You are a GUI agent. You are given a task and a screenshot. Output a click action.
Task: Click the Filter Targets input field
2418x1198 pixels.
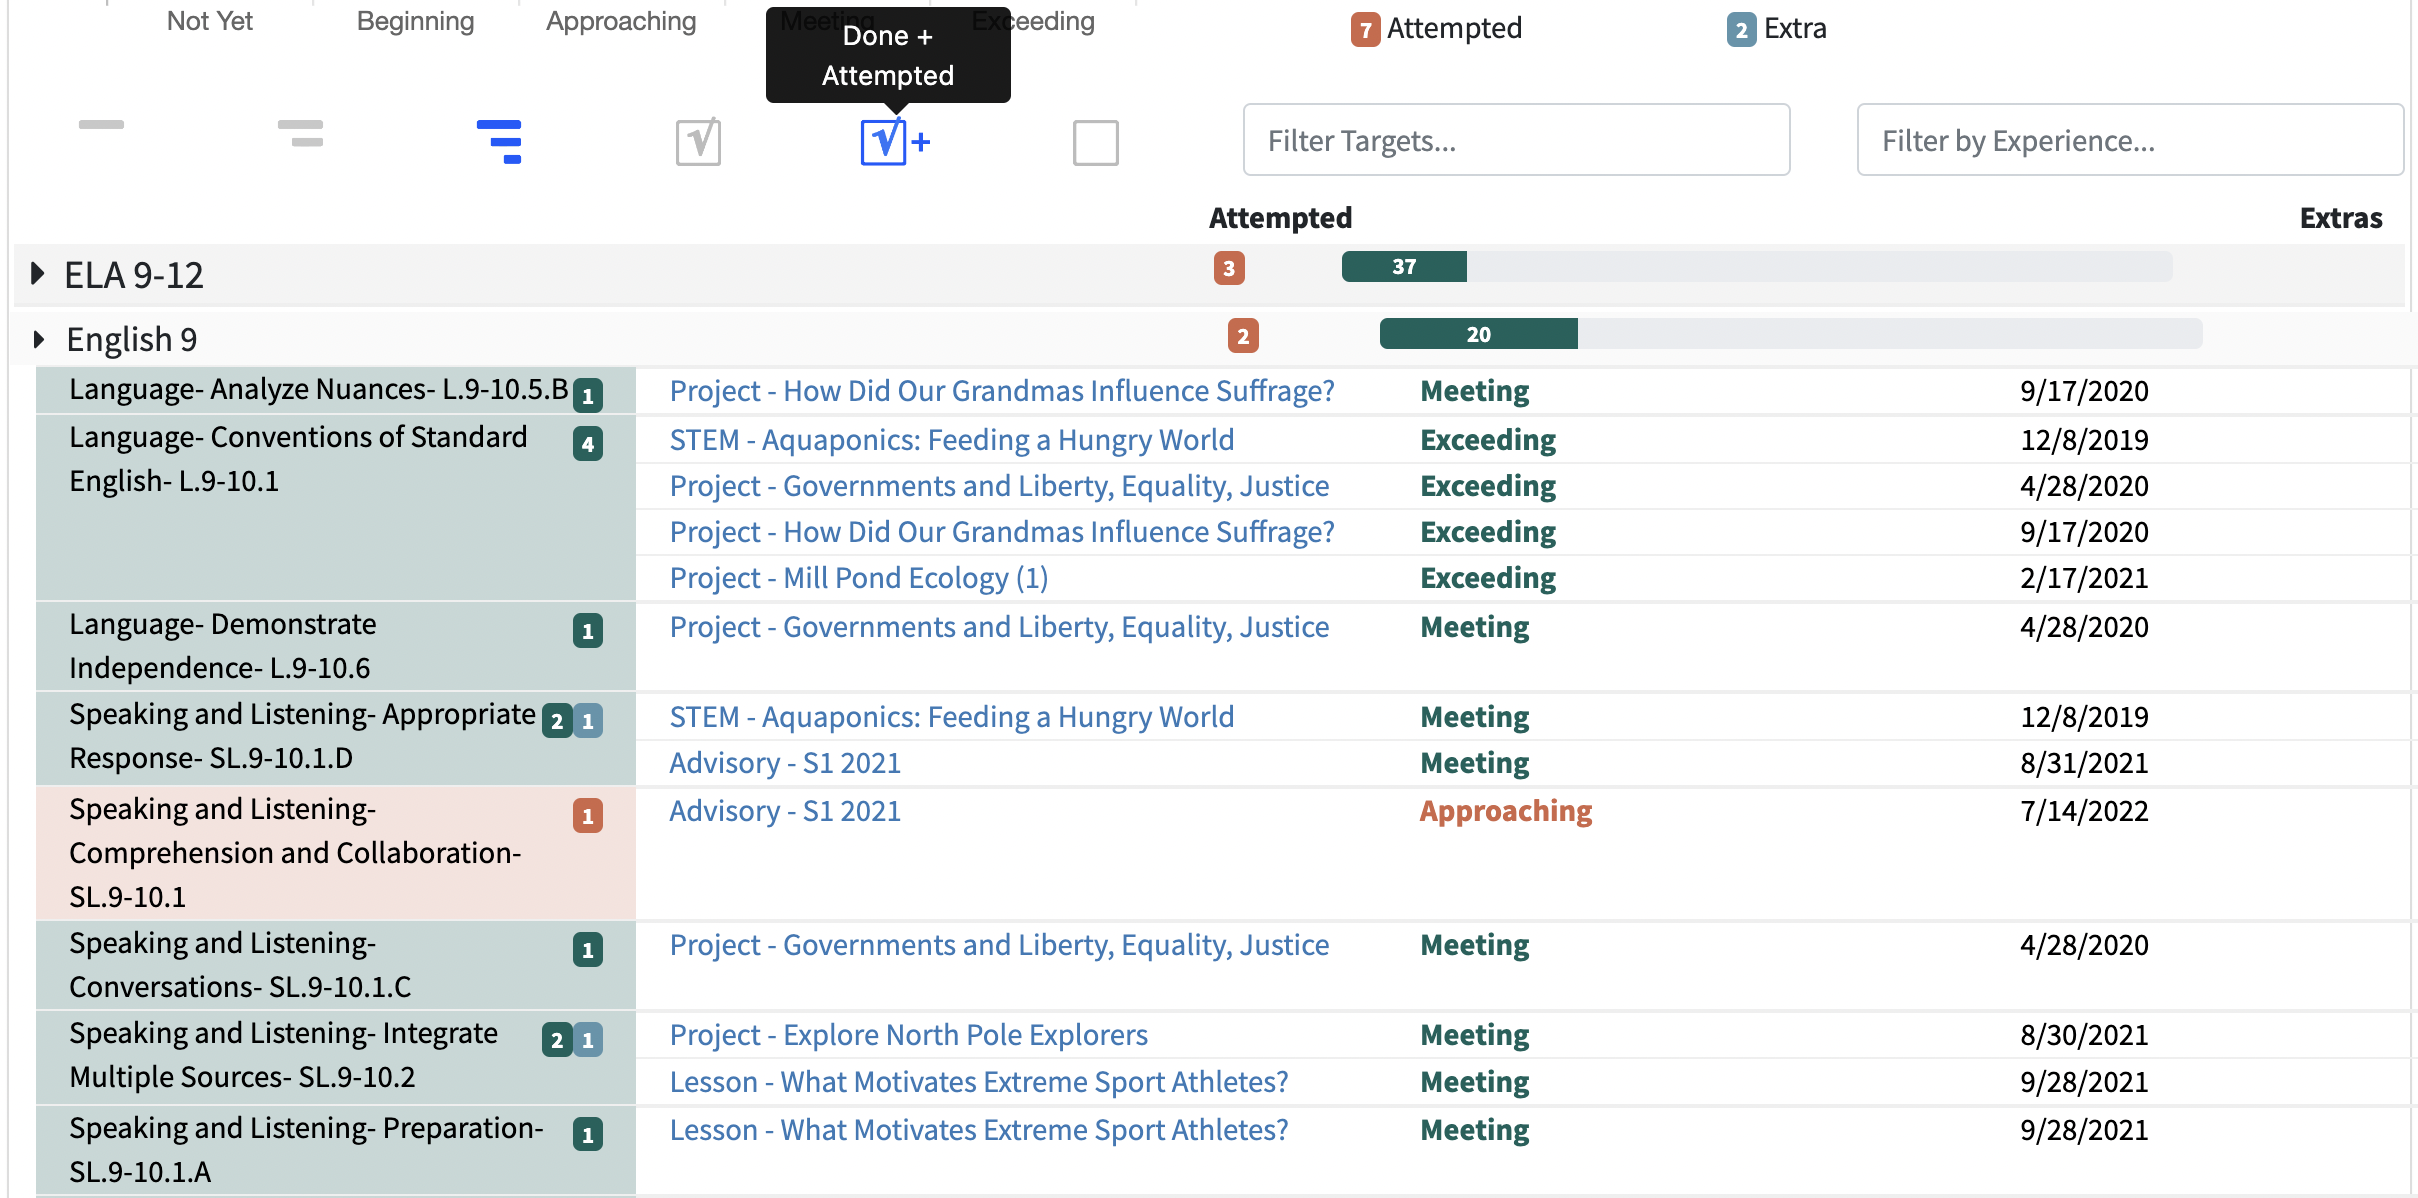pyautogui.click(x=1515, y=141)
